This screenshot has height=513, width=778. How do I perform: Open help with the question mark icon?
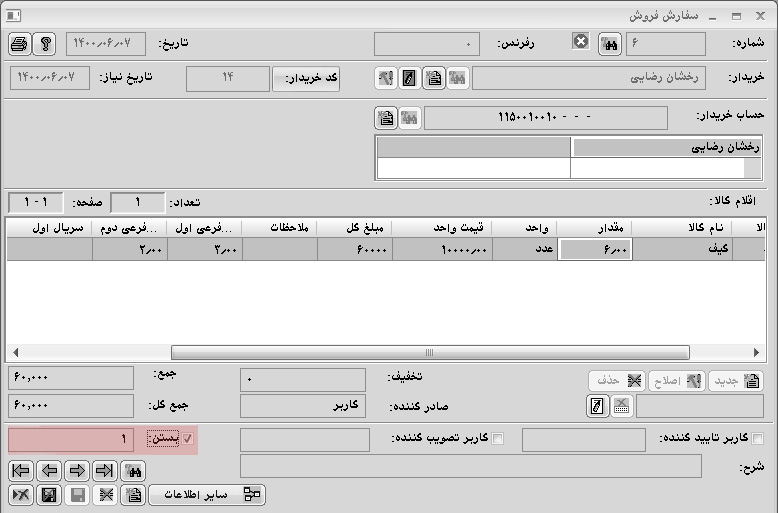pos(44,44)
